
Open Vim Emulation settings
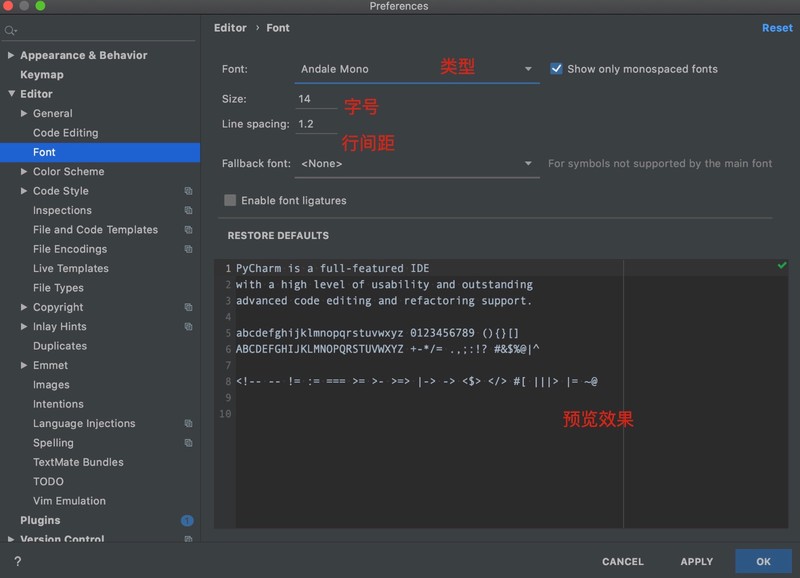(x=69, y=501)
